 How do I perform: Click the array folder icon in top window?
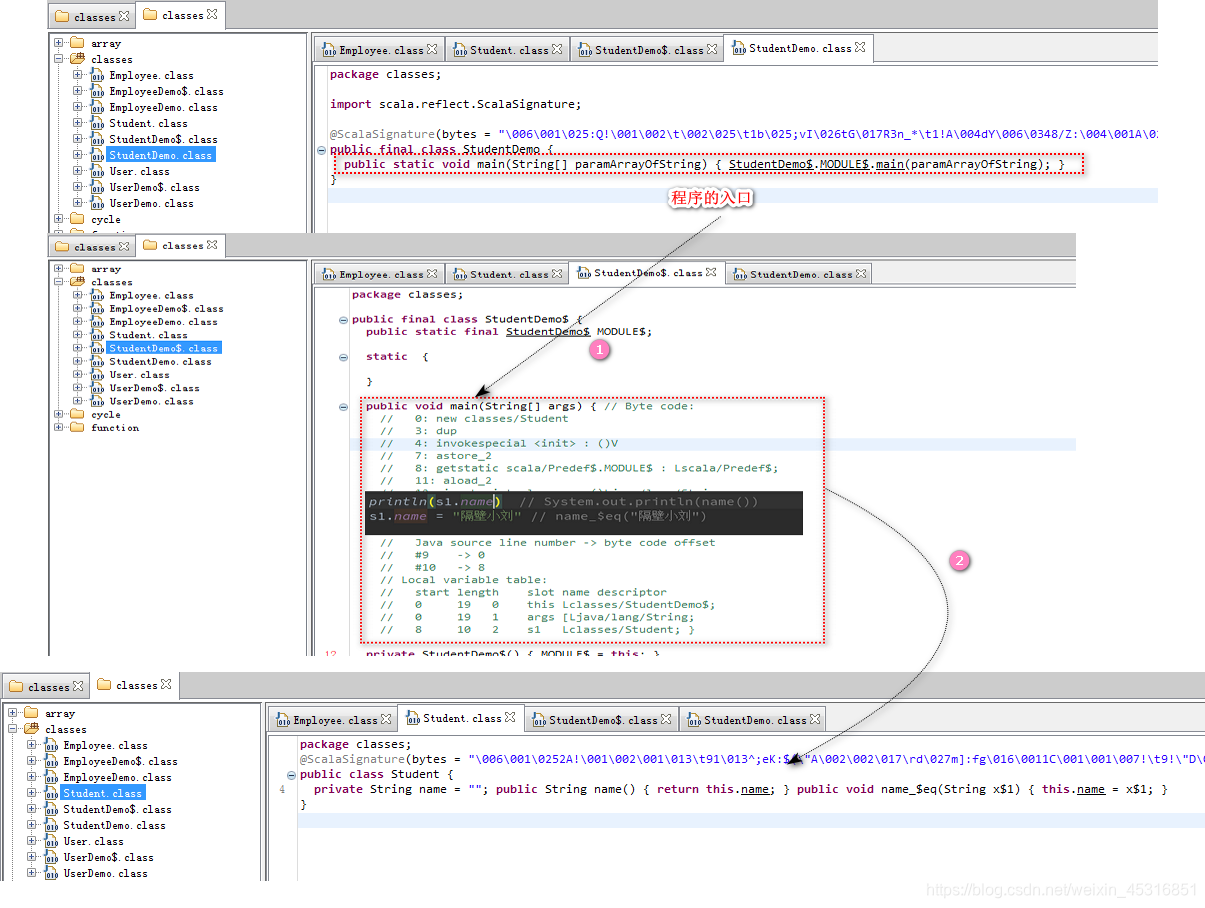(x=77, y=43)
